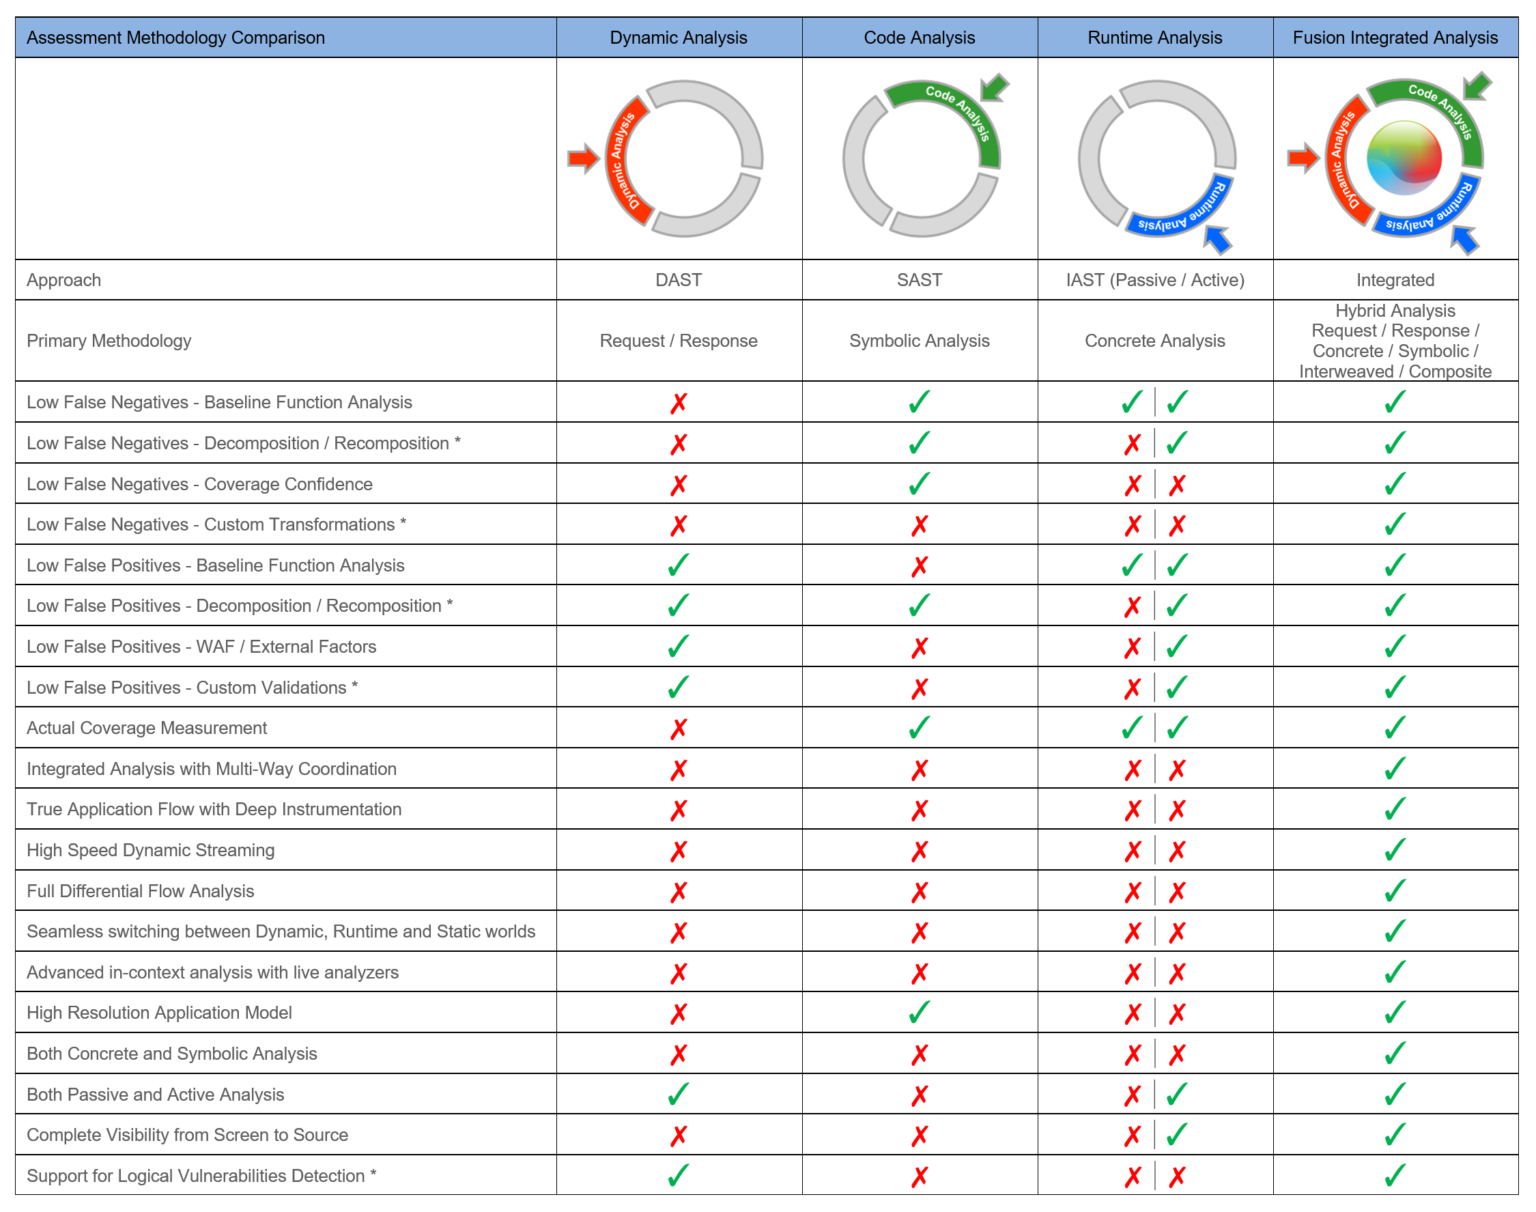Click the orange arrow in Fusion diagram
This screenshot has width=1536, height=1212.
[x=1303, y=158]
